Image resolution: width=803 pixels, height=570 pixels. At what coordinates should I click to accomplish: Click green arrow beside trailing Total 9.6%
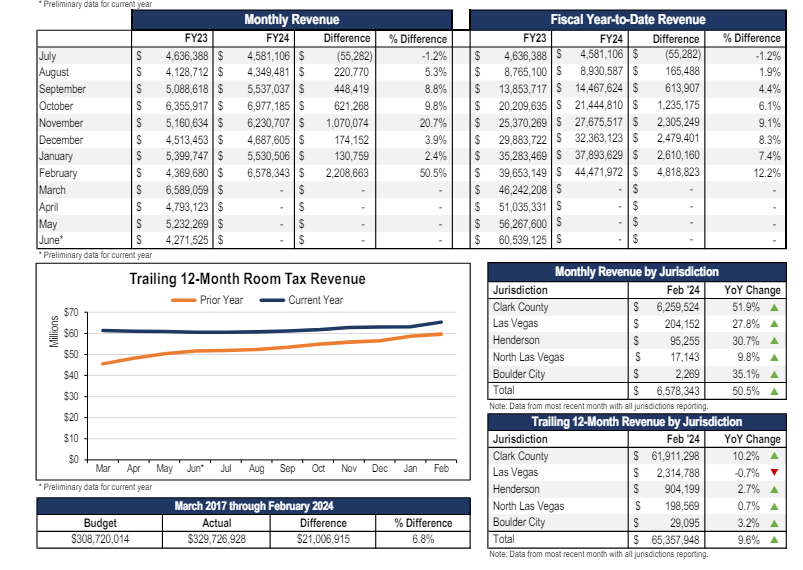click(x=773, y=540)
